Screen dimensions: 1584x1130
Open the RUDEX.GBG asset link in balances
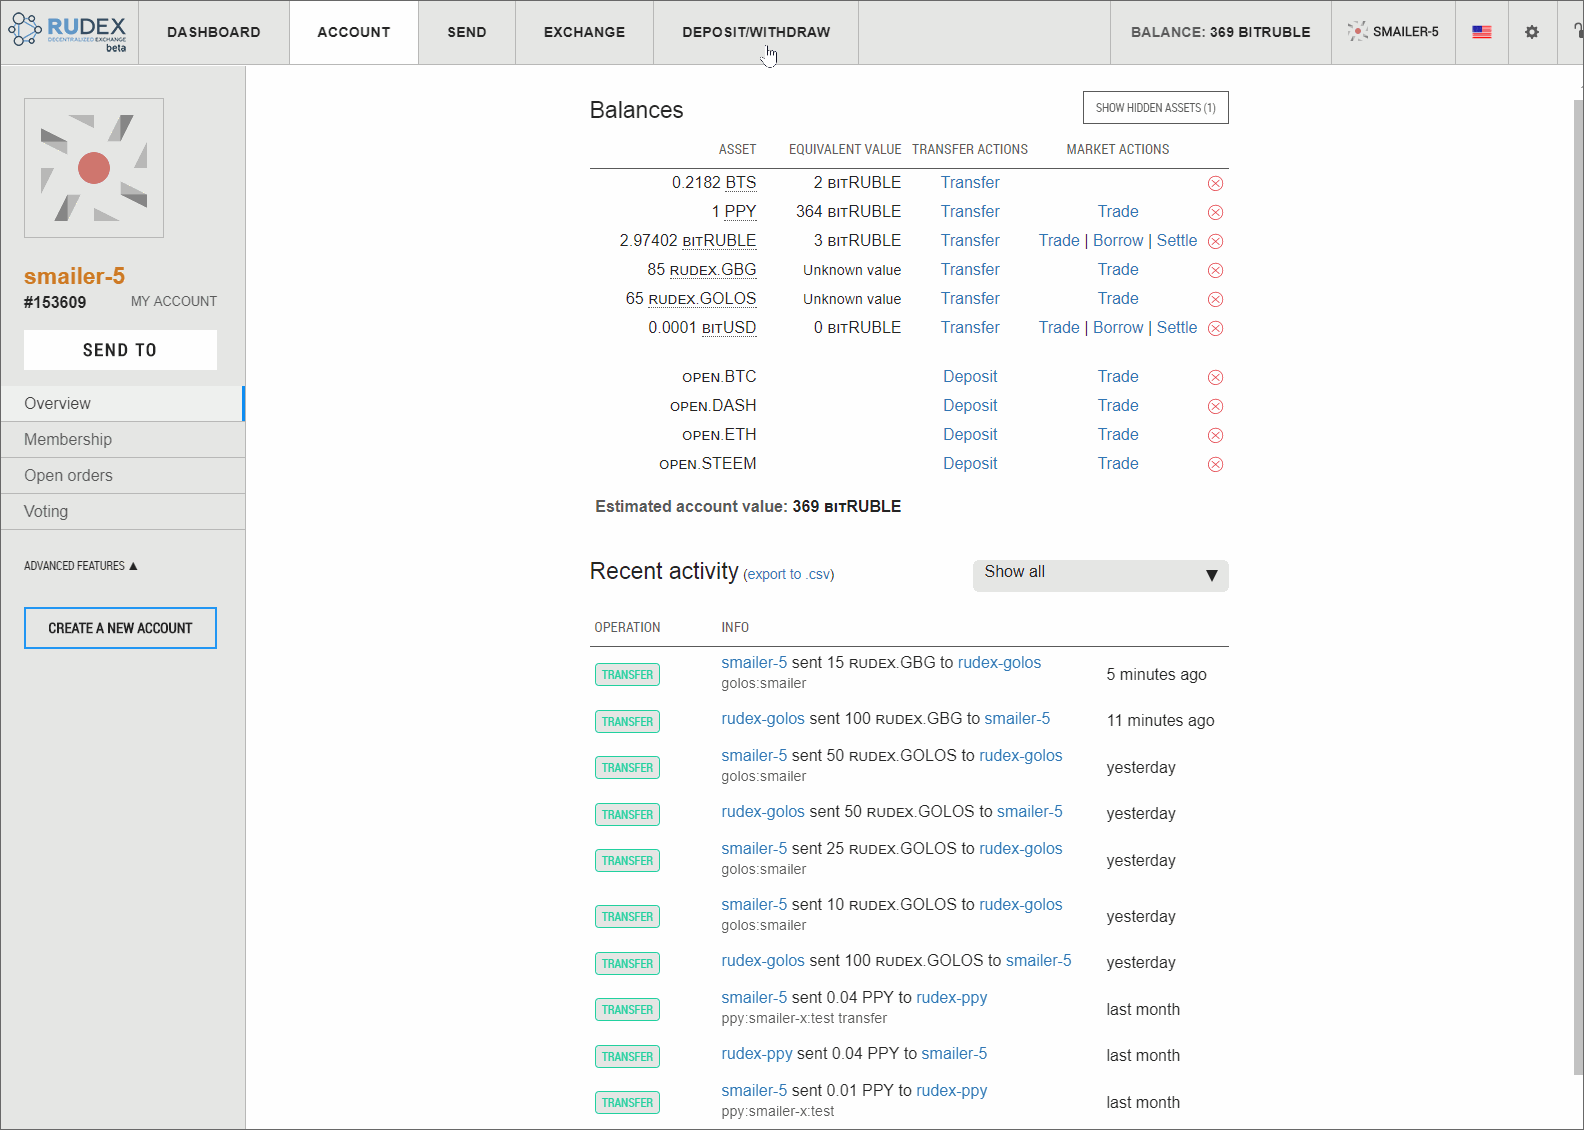coord(713,270)
